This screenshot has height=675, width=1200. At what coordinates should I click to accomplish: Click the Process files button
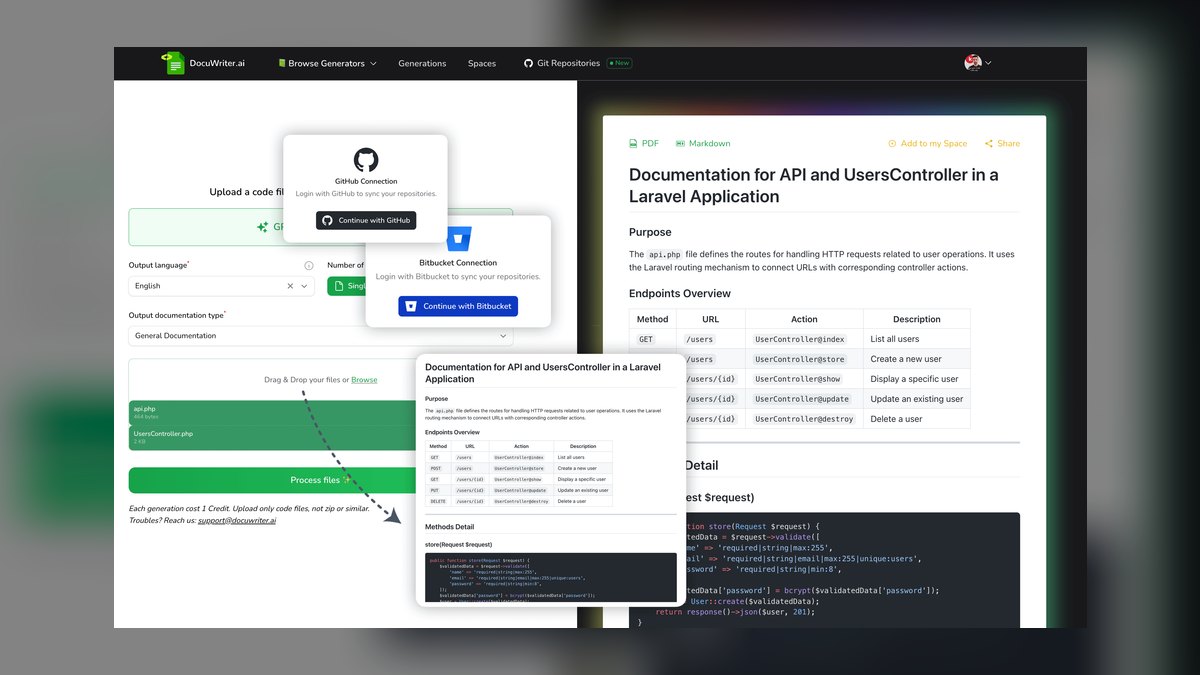tap(320, 480)
